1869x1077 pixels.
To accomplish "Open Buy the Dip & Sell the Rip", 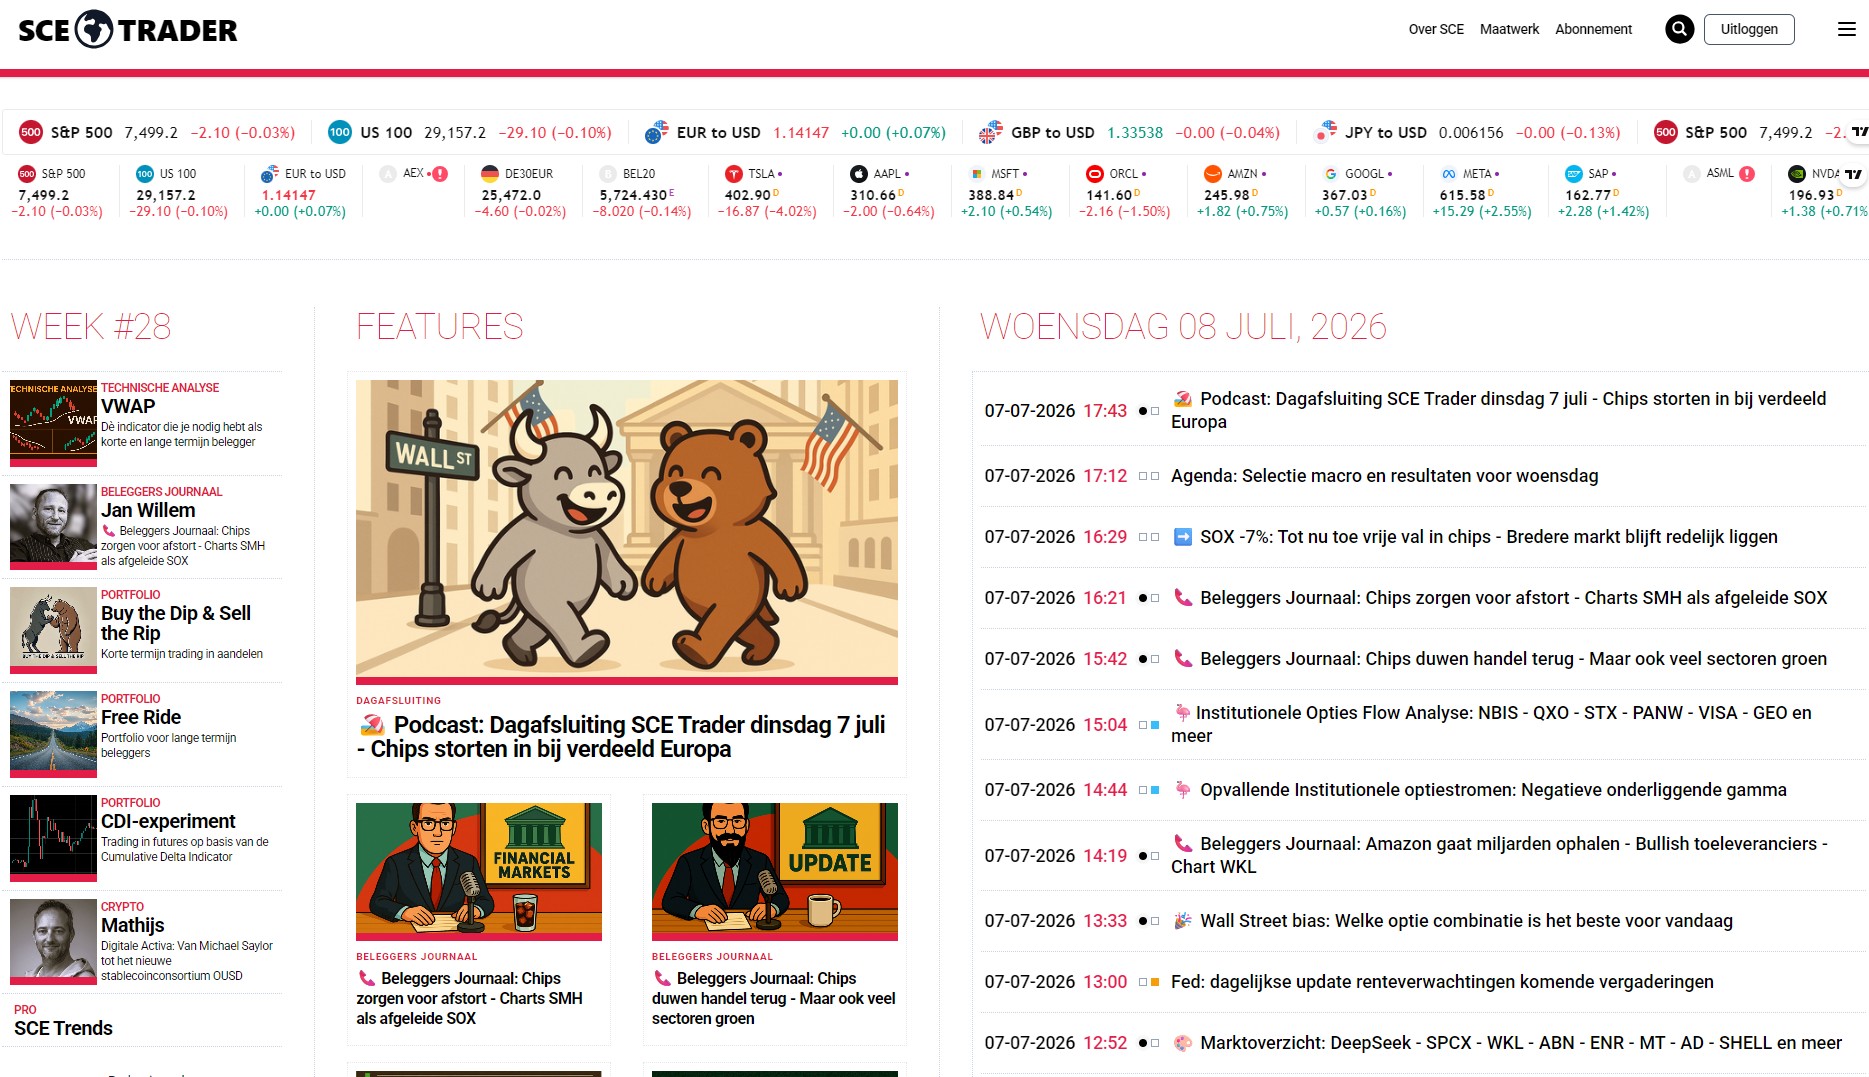I will click(176, 623).
